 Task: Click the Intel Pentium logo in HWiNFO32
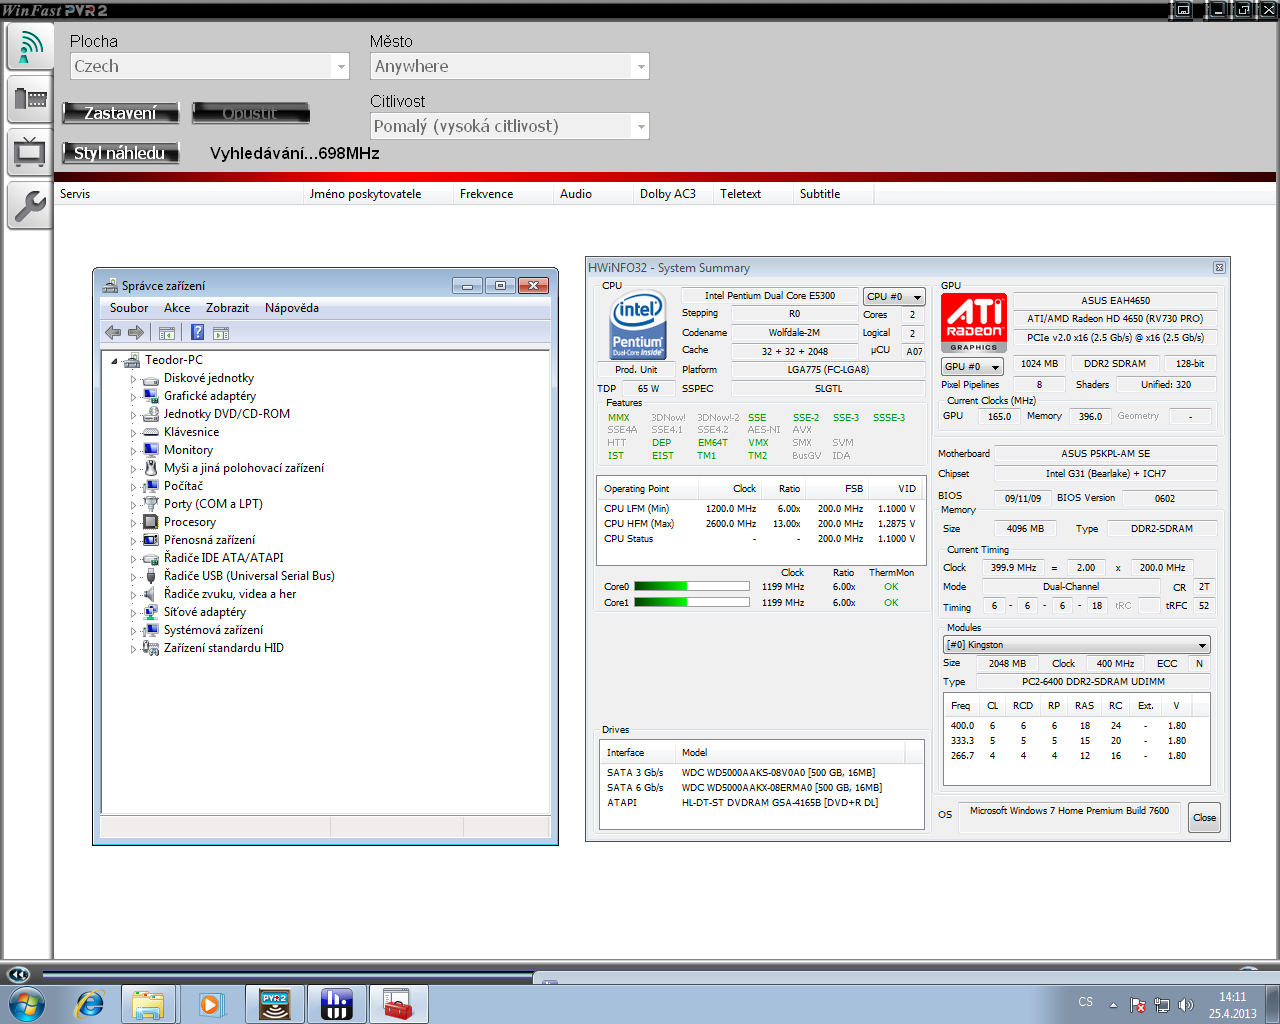(x=637, y=326)
